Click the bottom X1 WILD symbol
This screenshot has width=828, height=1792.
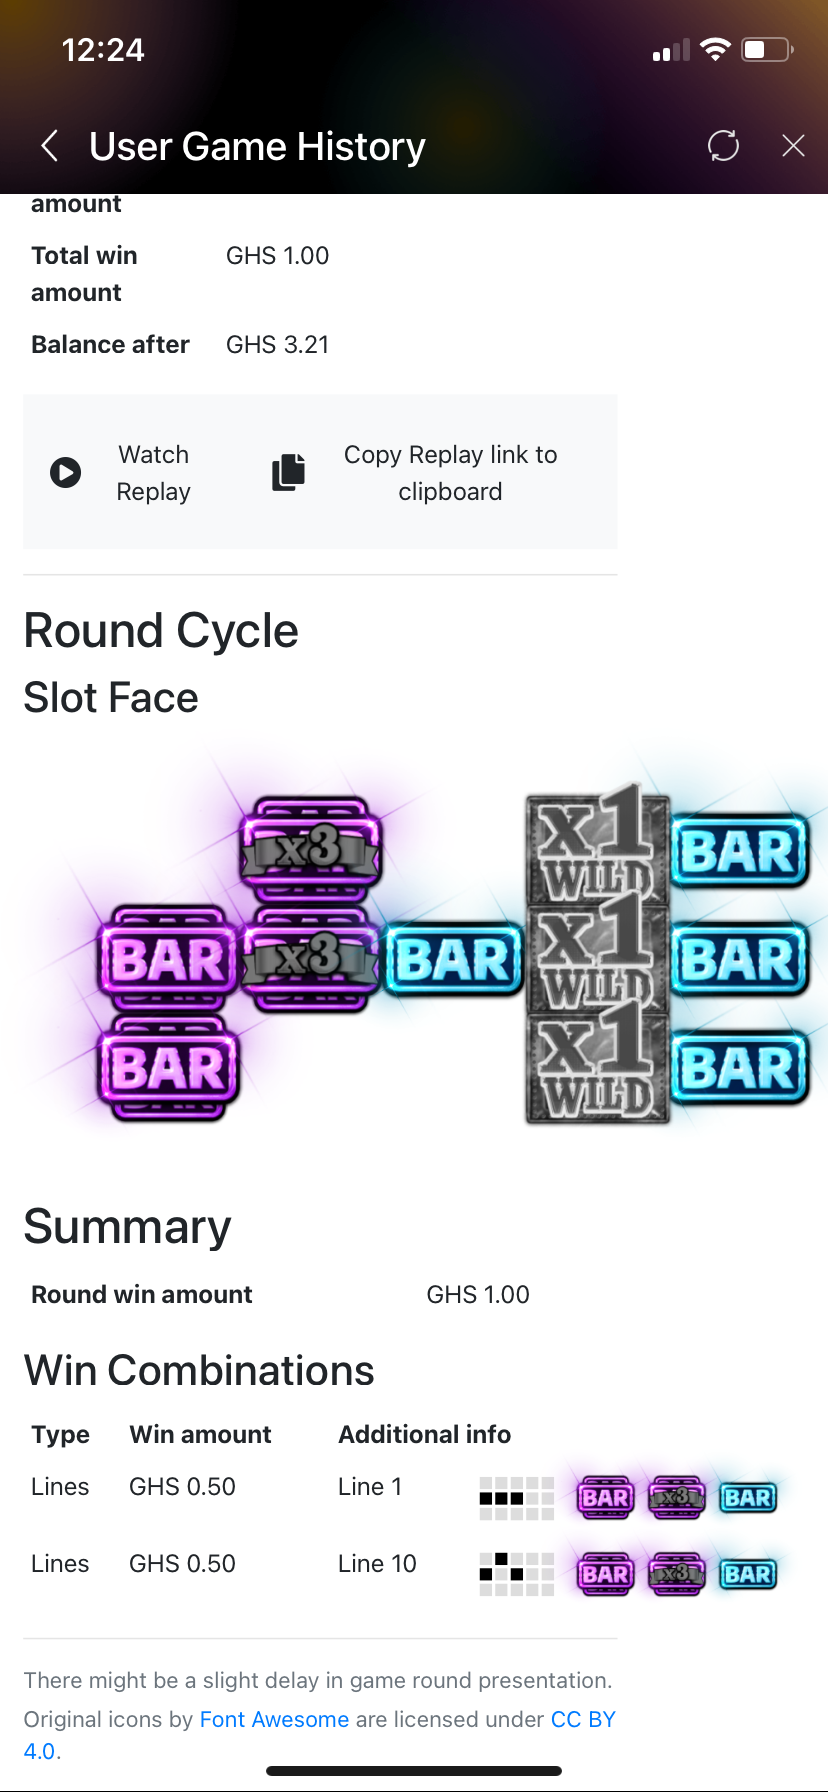point(597,1065)
